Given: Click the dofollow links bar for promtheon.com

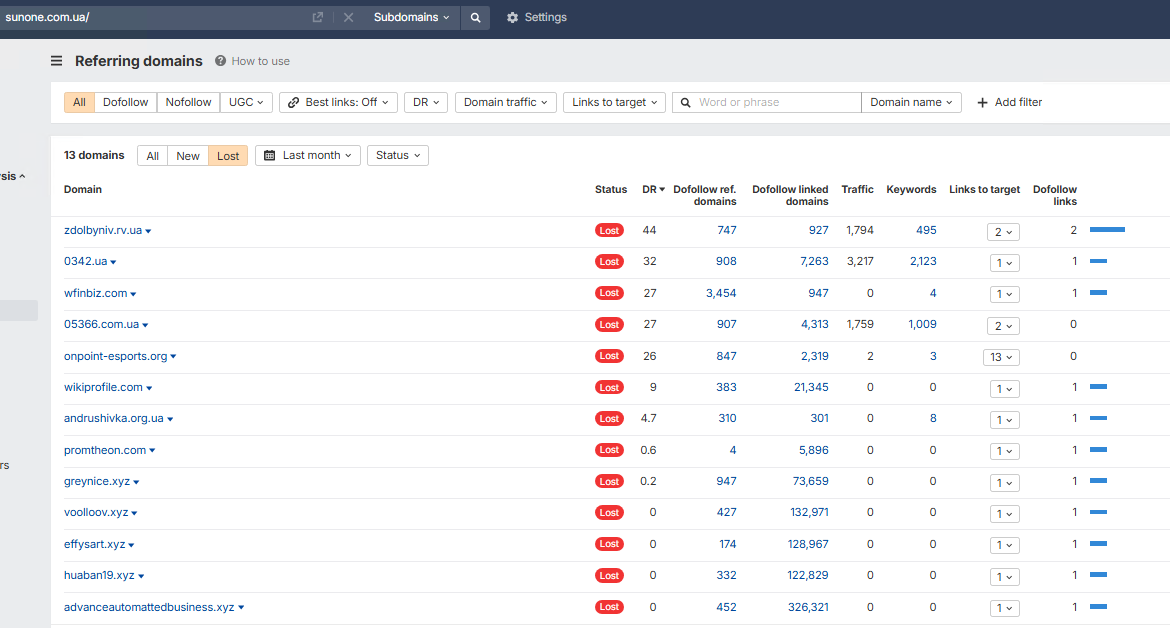Looking at the screenshot, I should [1098, 450].
